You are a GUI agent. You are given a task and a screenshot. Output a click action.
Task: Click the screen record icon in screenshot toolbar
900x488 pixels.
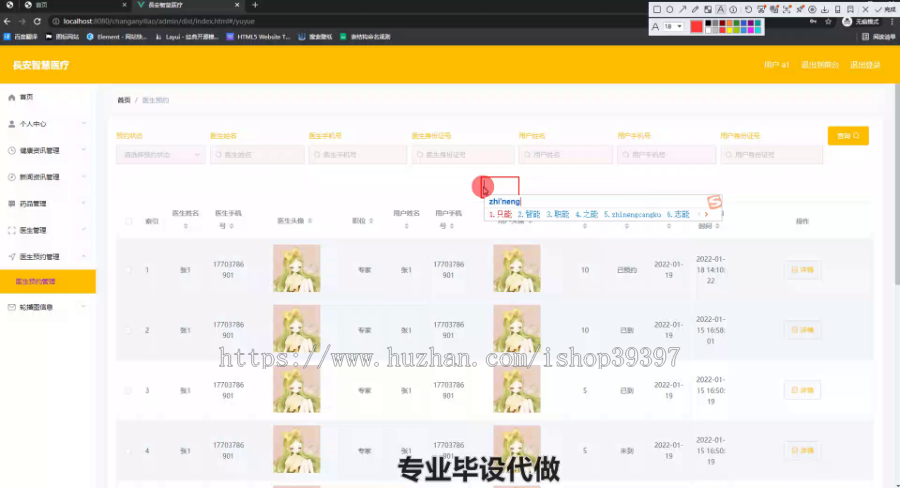812,10
